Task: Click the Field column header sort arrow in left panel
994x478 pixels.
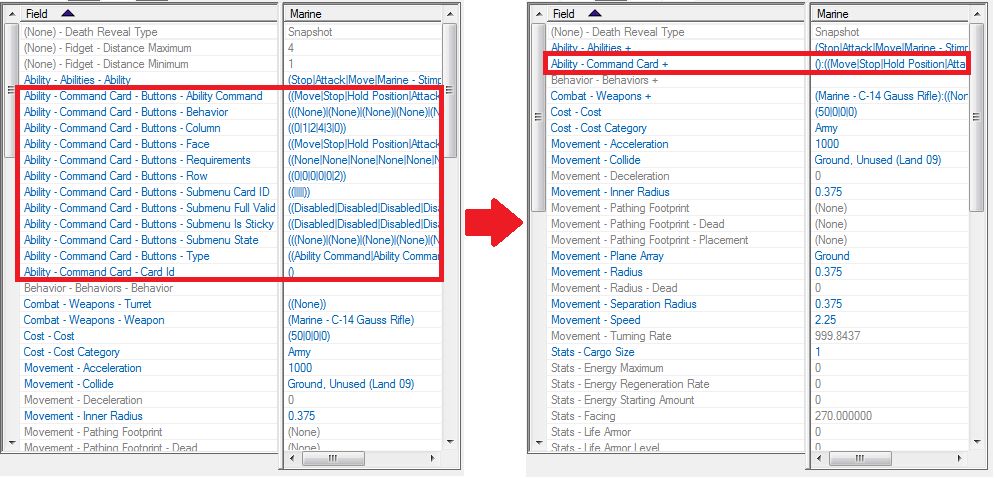Action: tap(68, 13)
